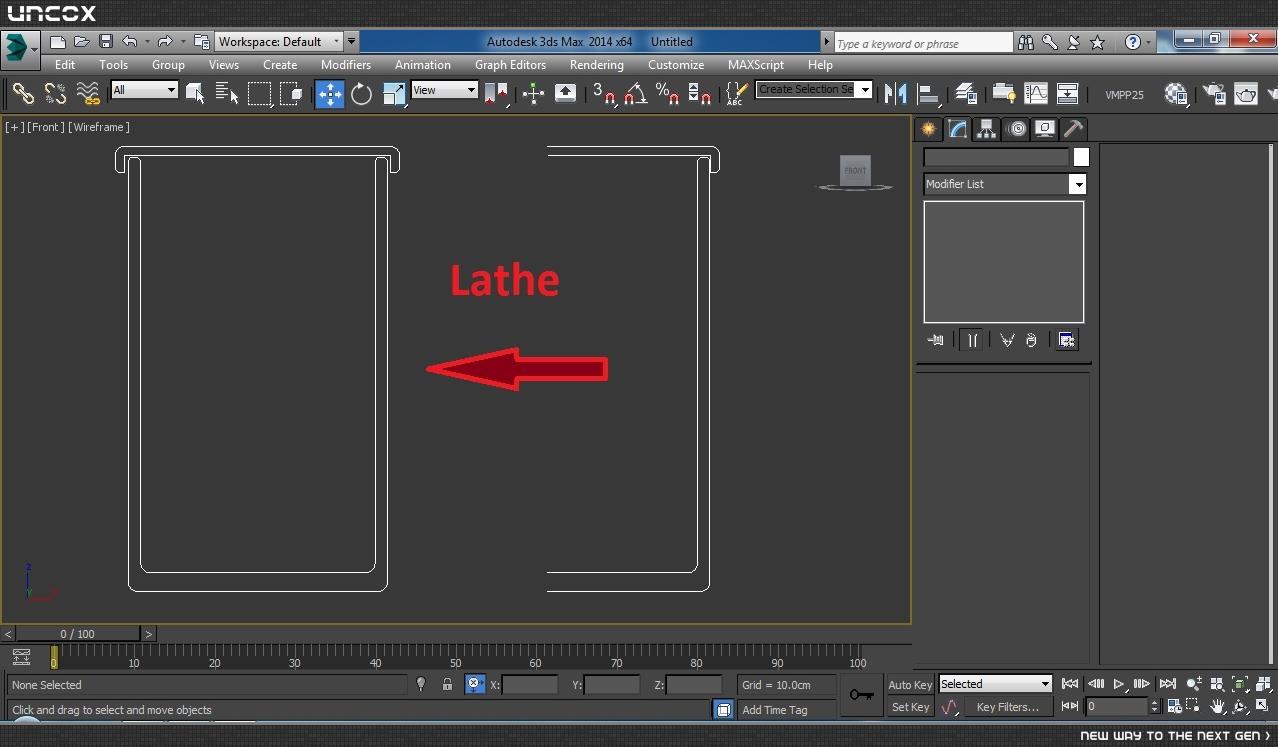Open the undo history dropdown arrow
Screen dimensions: 1278x747
[x=147, y=42]
